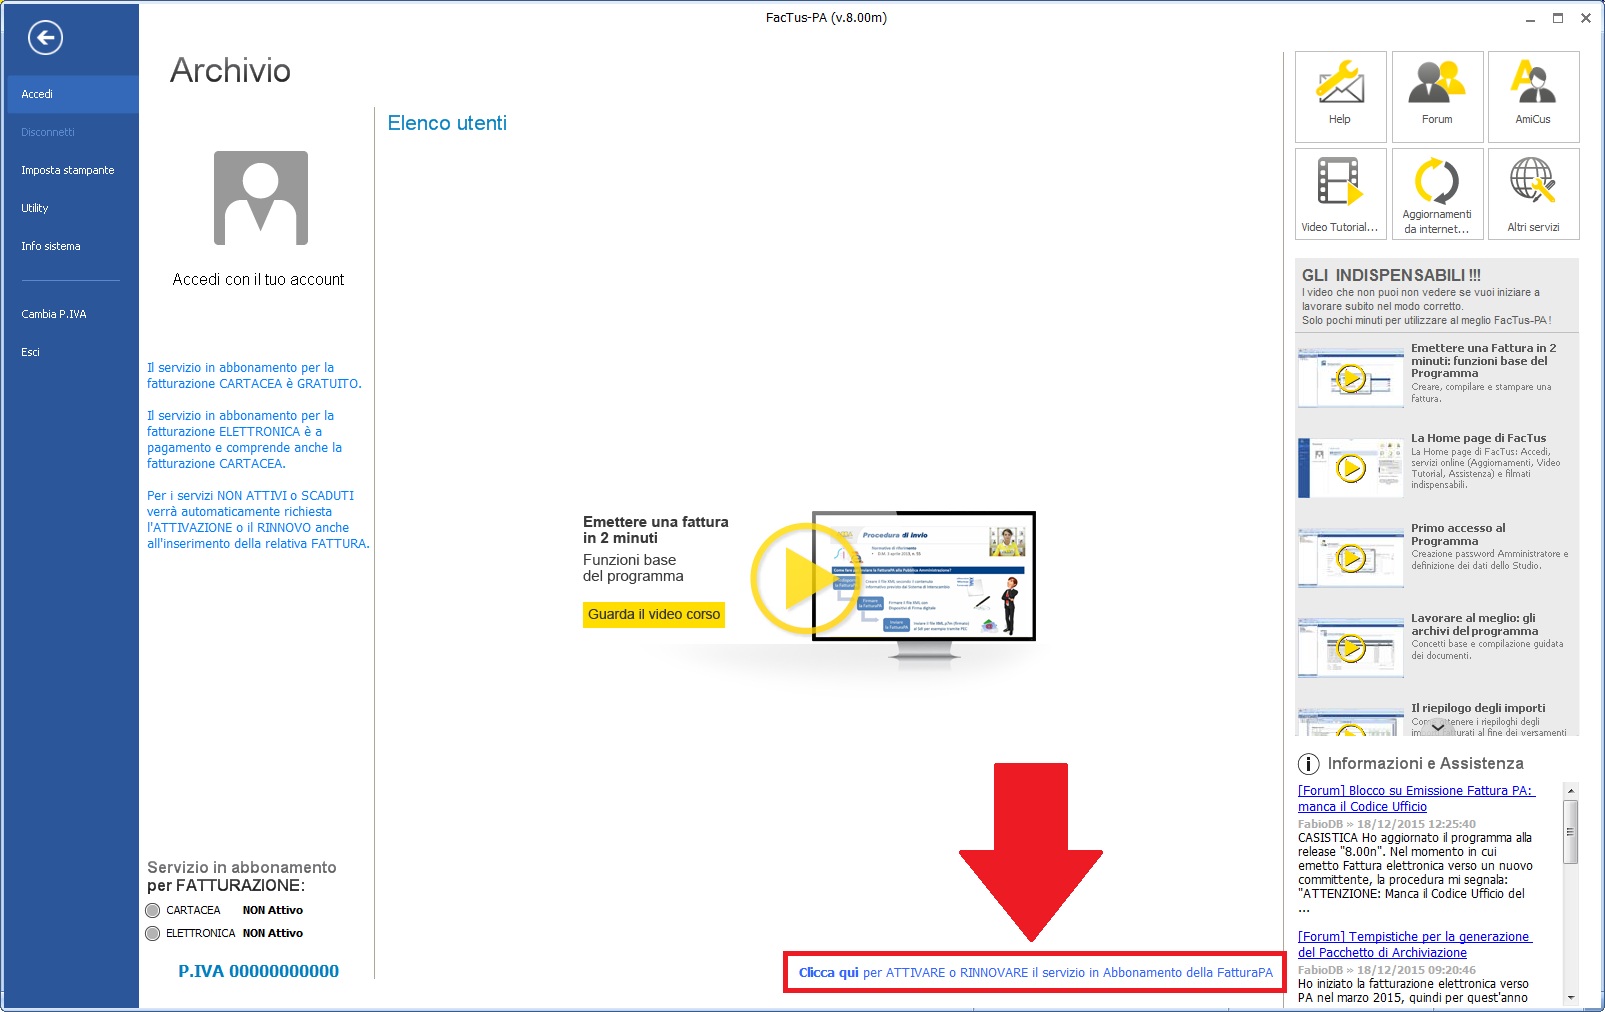Screen dimensions: 1605x1012
Task: Click 'Emettere una Fattura in 2 minuti' title text
Action: 1484,361
